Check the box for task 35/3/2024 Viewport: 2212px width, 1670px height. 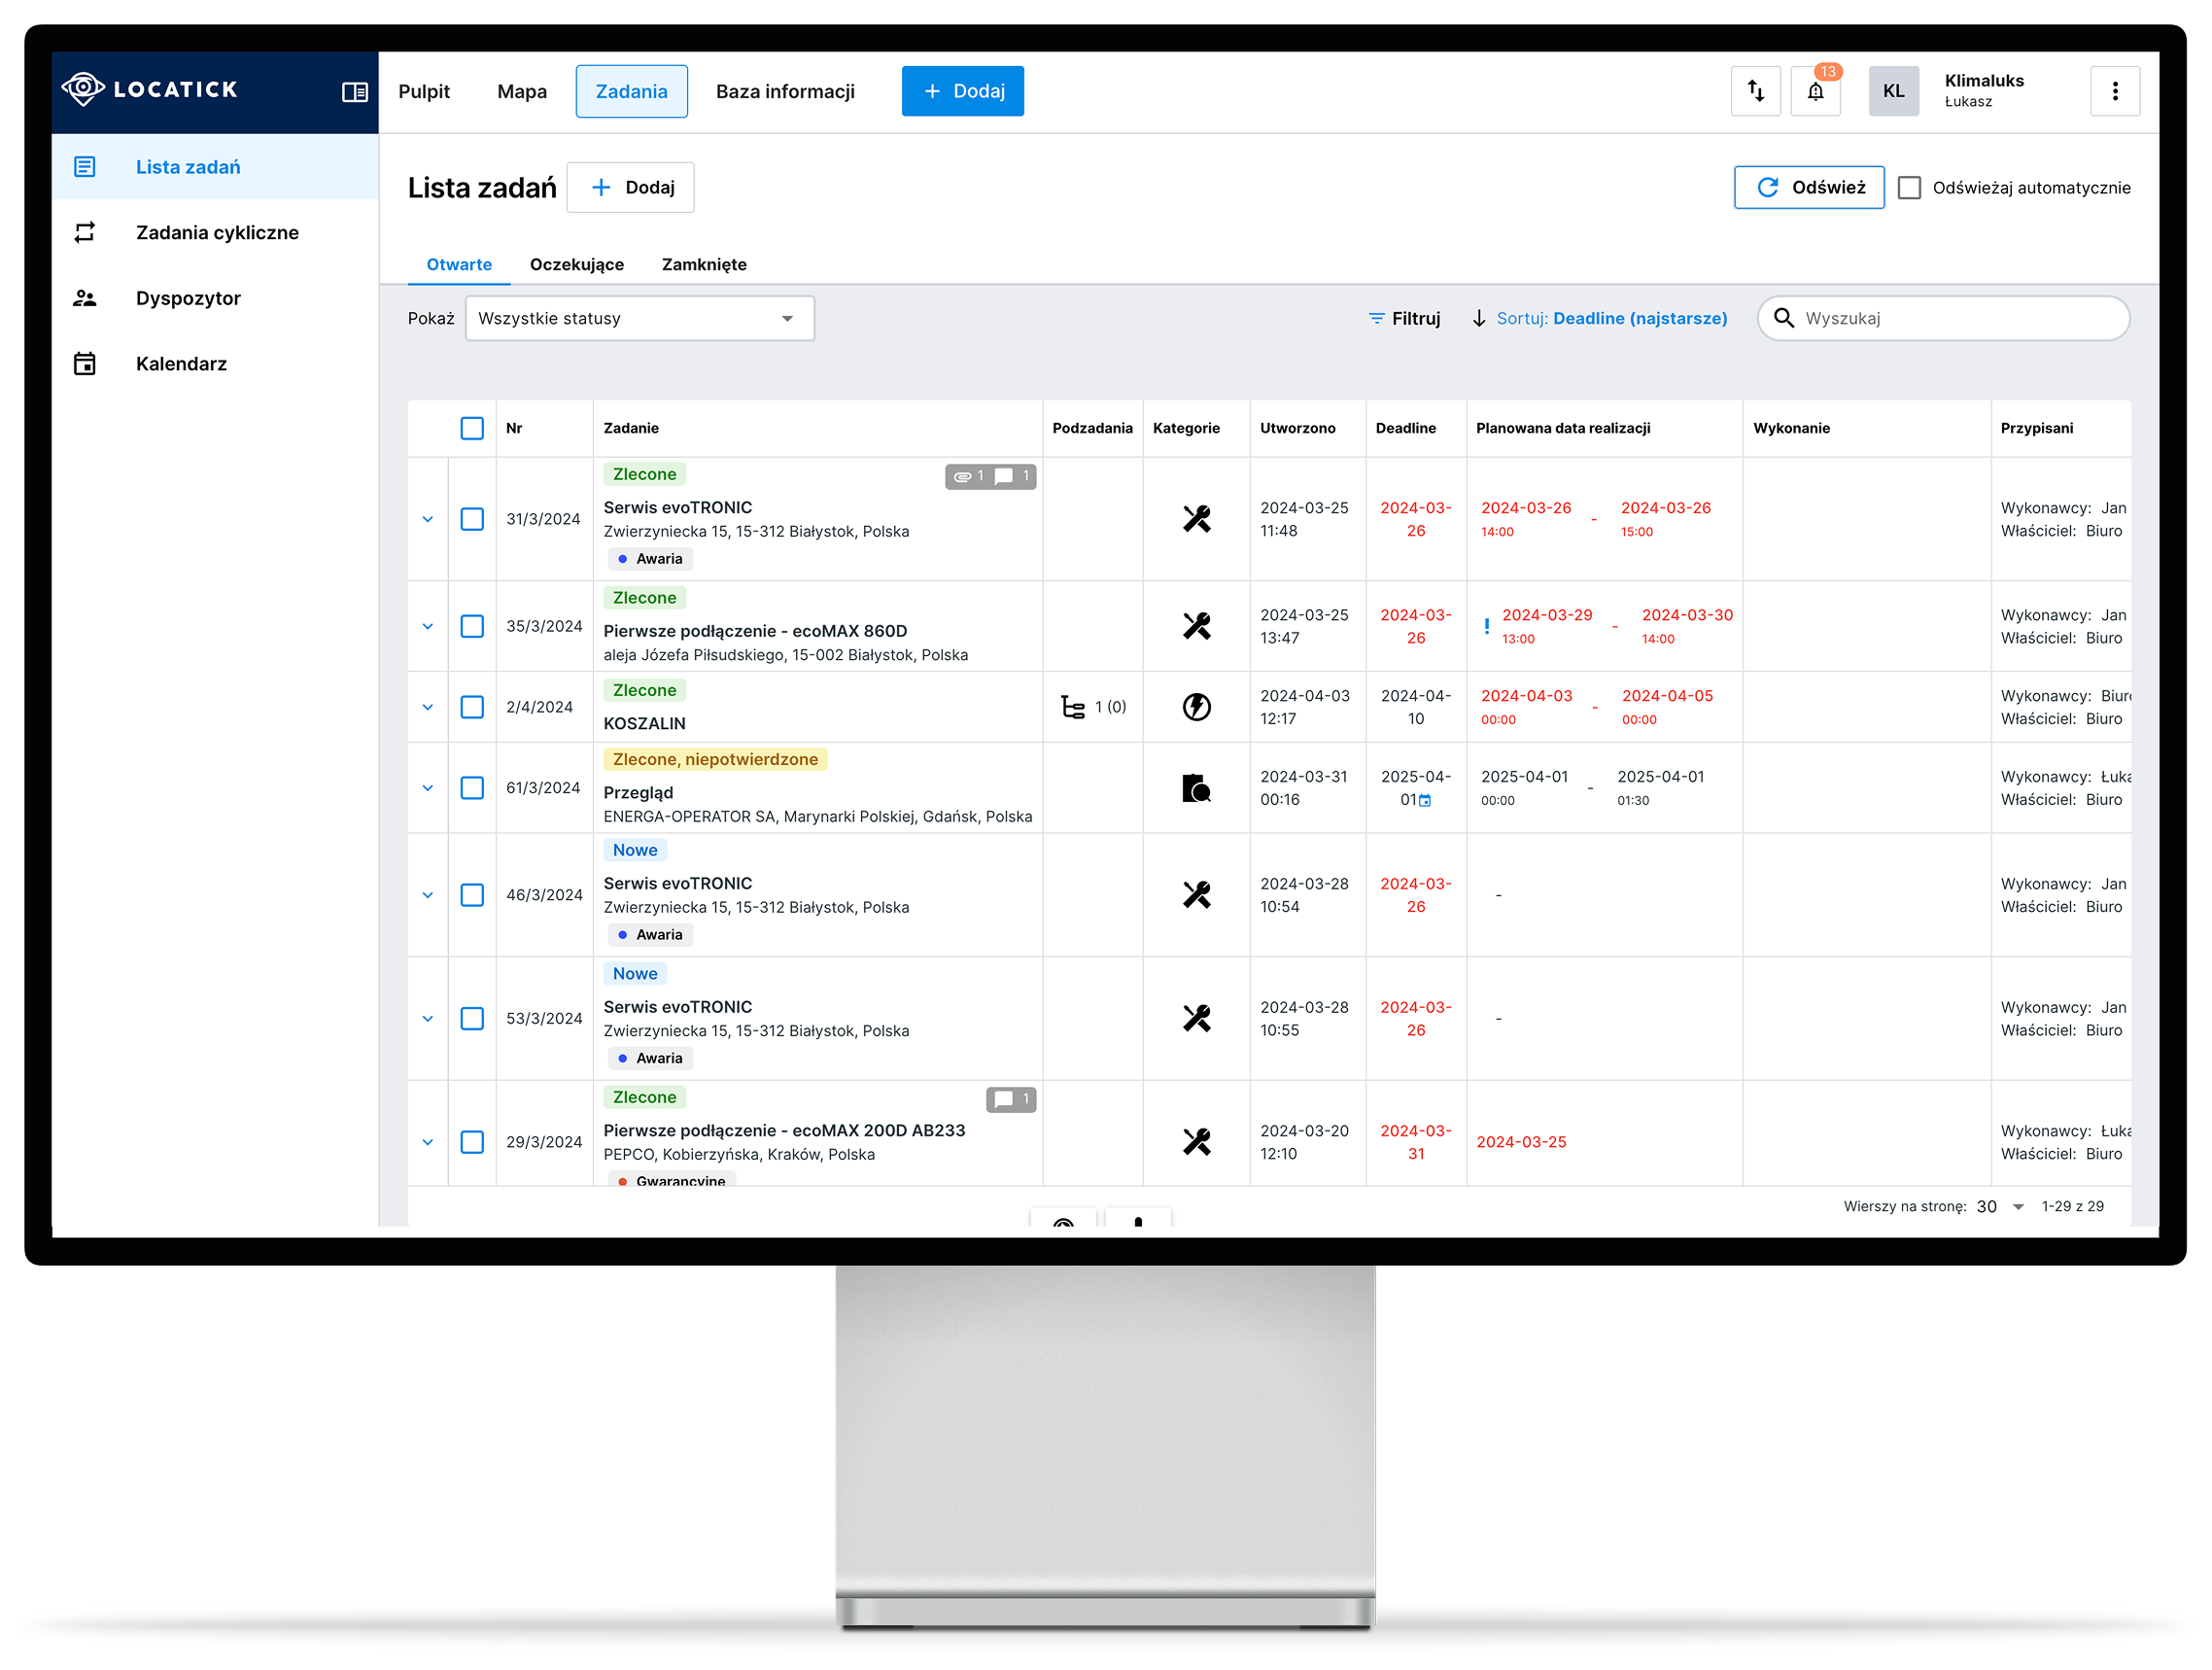click(472, 626)
